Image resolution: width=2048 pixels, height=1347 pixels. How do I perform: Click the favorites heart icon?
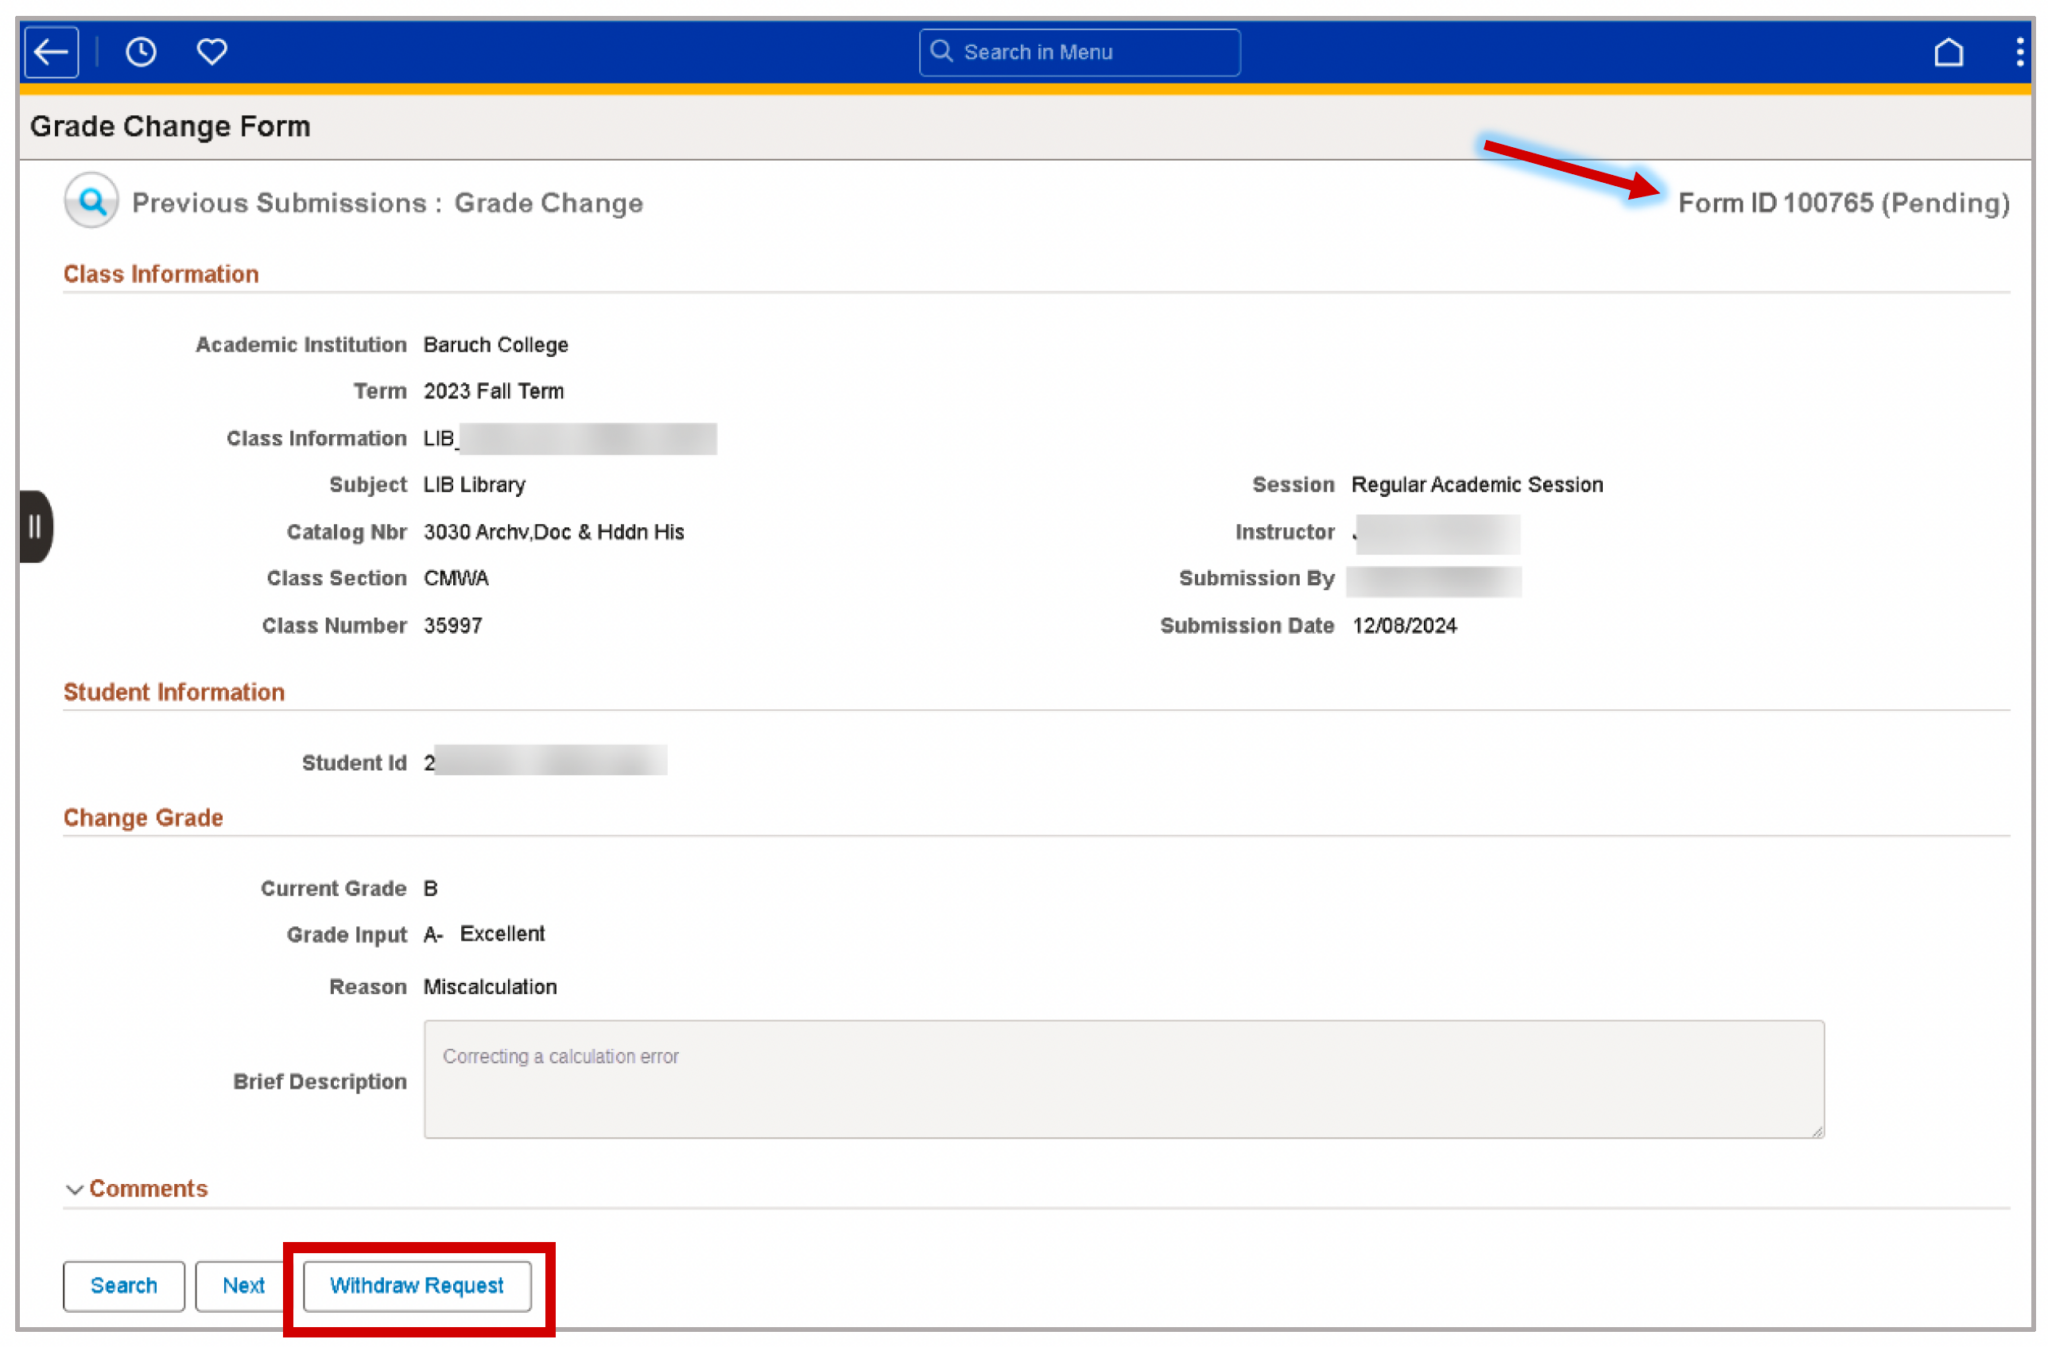(x=211, y=52)
